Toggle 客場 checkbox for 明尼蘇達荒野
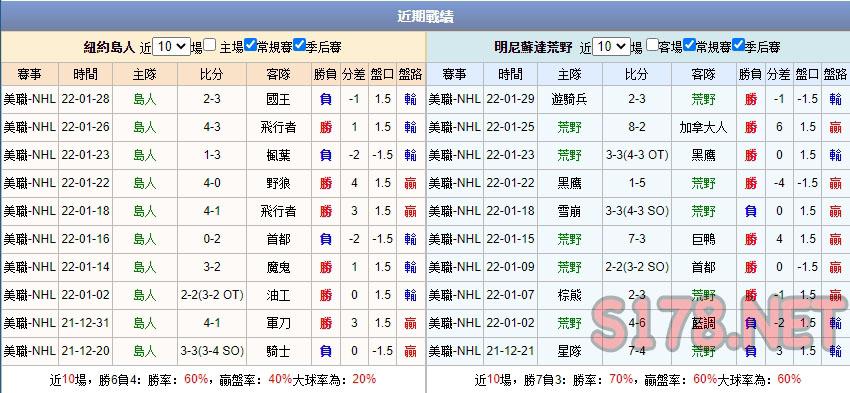Image resolution: width=850 pixels, height=393 pixels. (652, 46)
